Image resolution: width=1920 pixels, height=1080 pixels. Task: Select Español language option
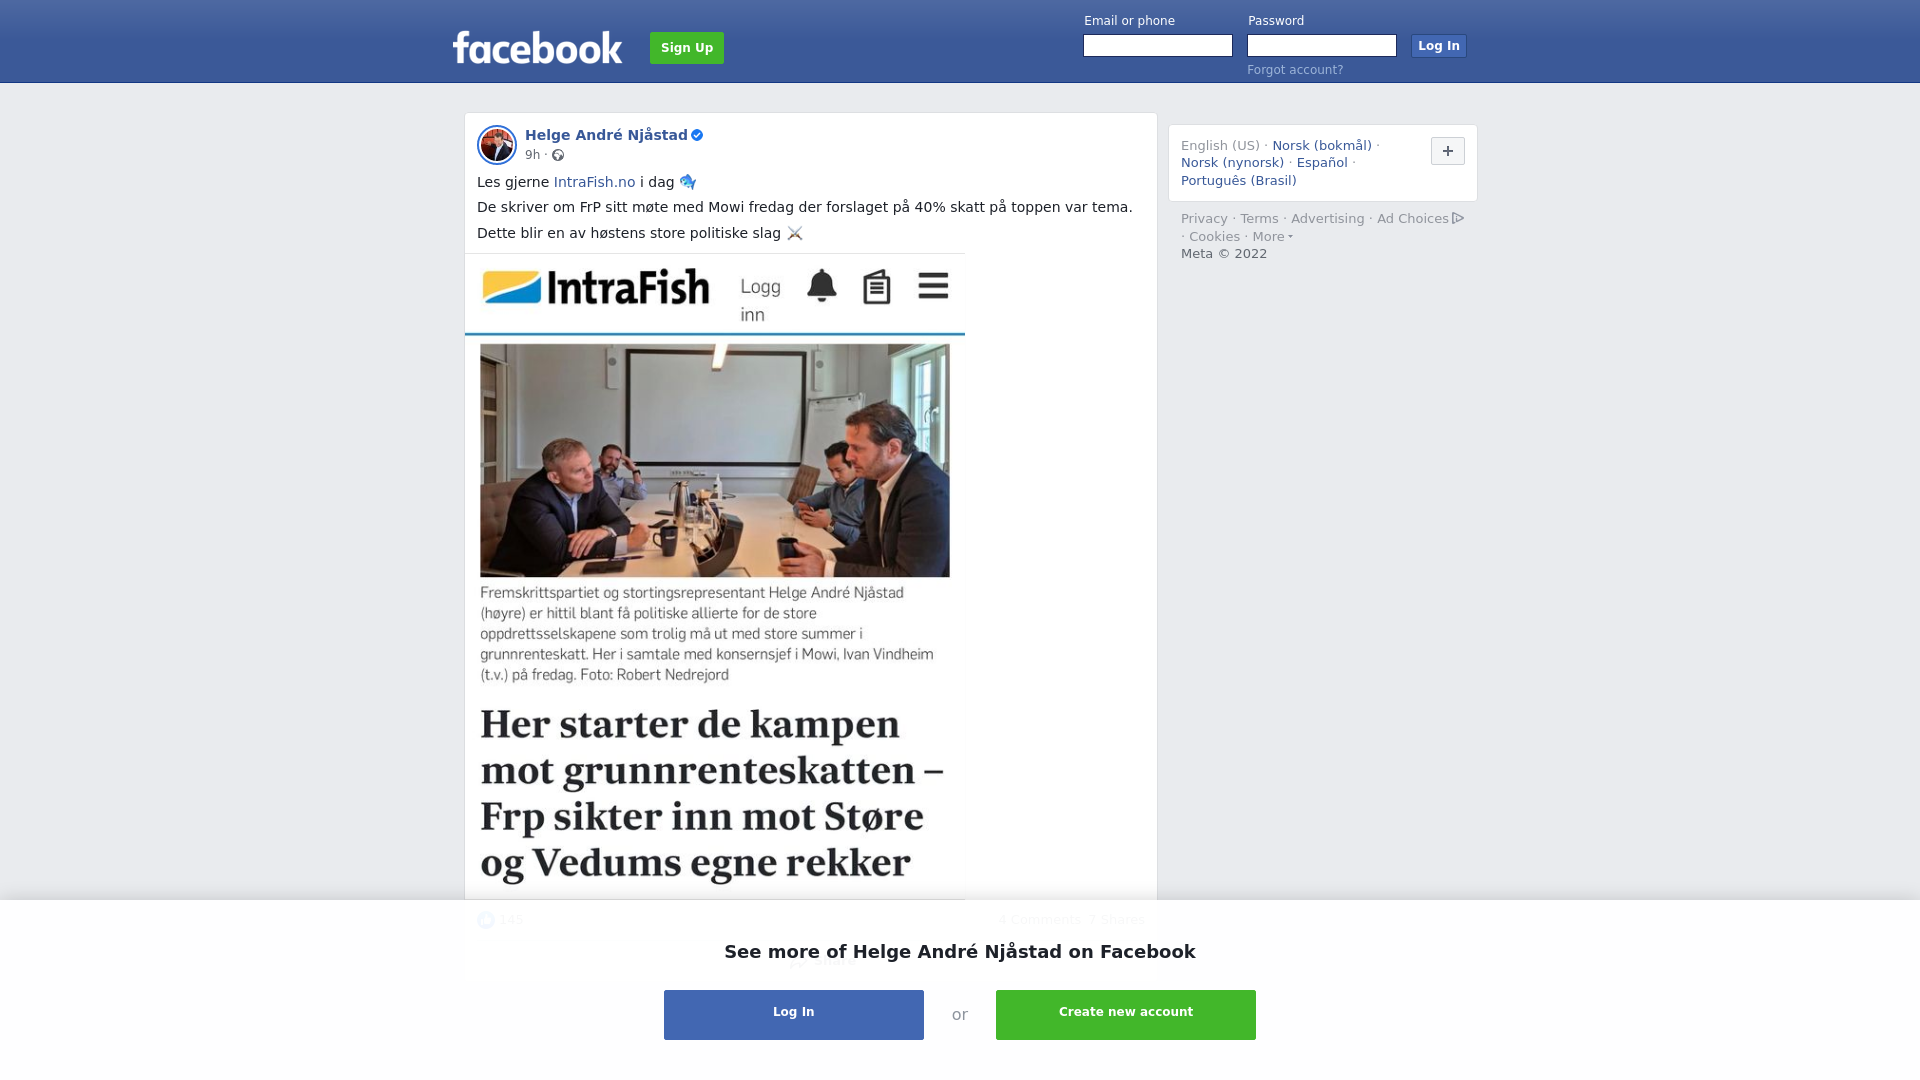[x=1322, y=163]
